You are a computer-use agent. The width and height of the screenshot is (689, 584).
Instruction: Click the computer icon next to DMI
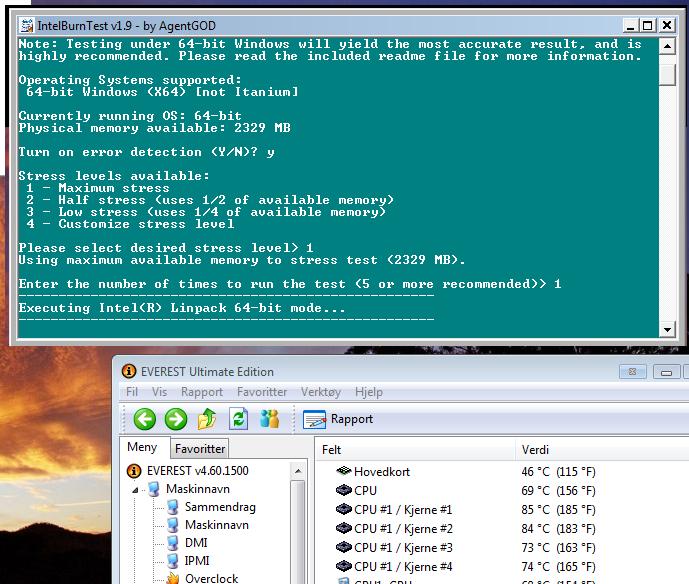pos(173,543)
